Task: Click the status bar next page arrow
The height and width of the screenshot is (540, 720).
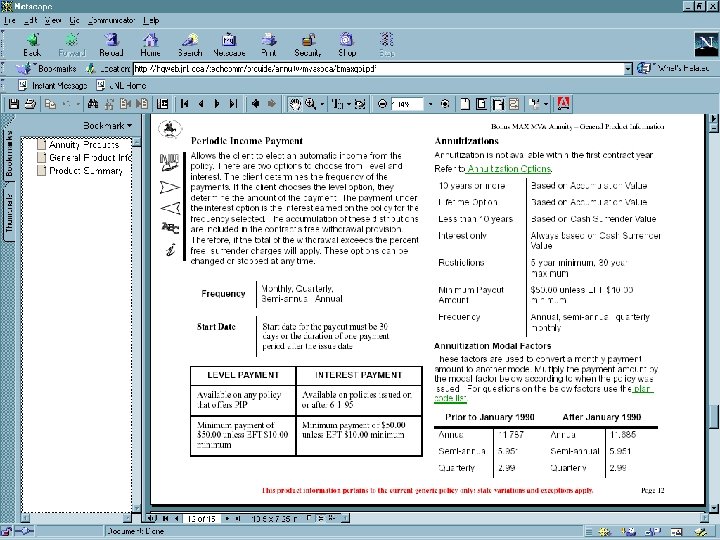Action: [x=227, y=519]
